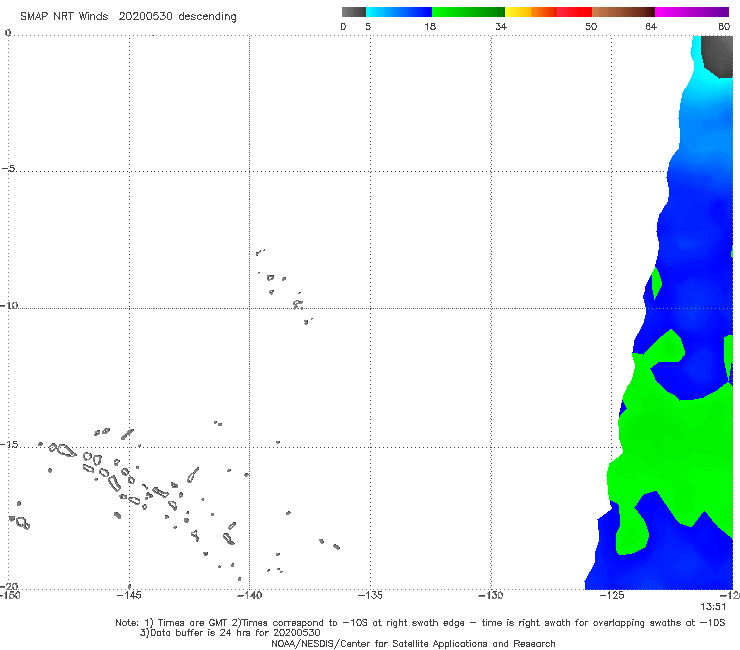Click the swath time "13:51"
The image size is (740, 650).
click(713, 607)
